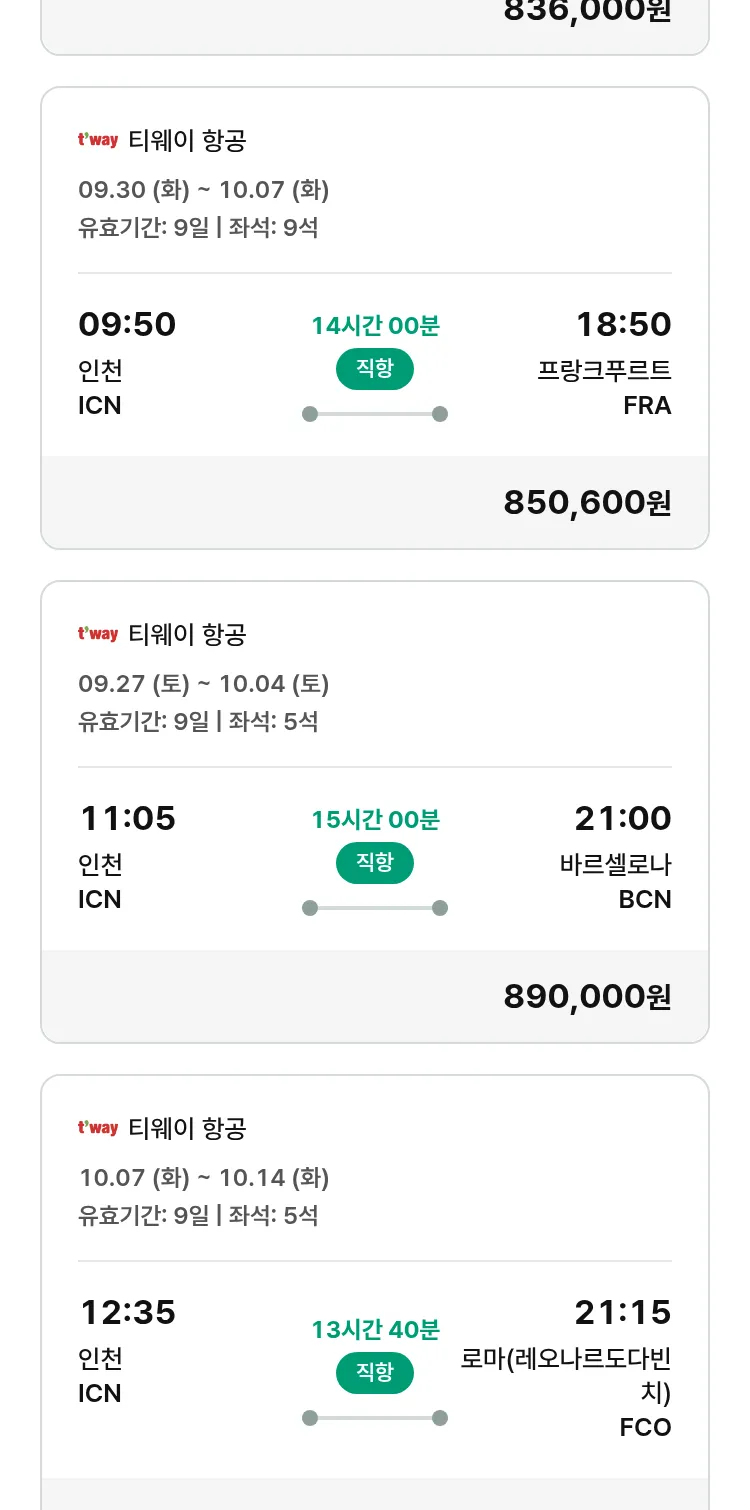Click the 바르셀로나 BCN destination
Viewport: 750px width, 1510px height.
click(x=615, y=881)
